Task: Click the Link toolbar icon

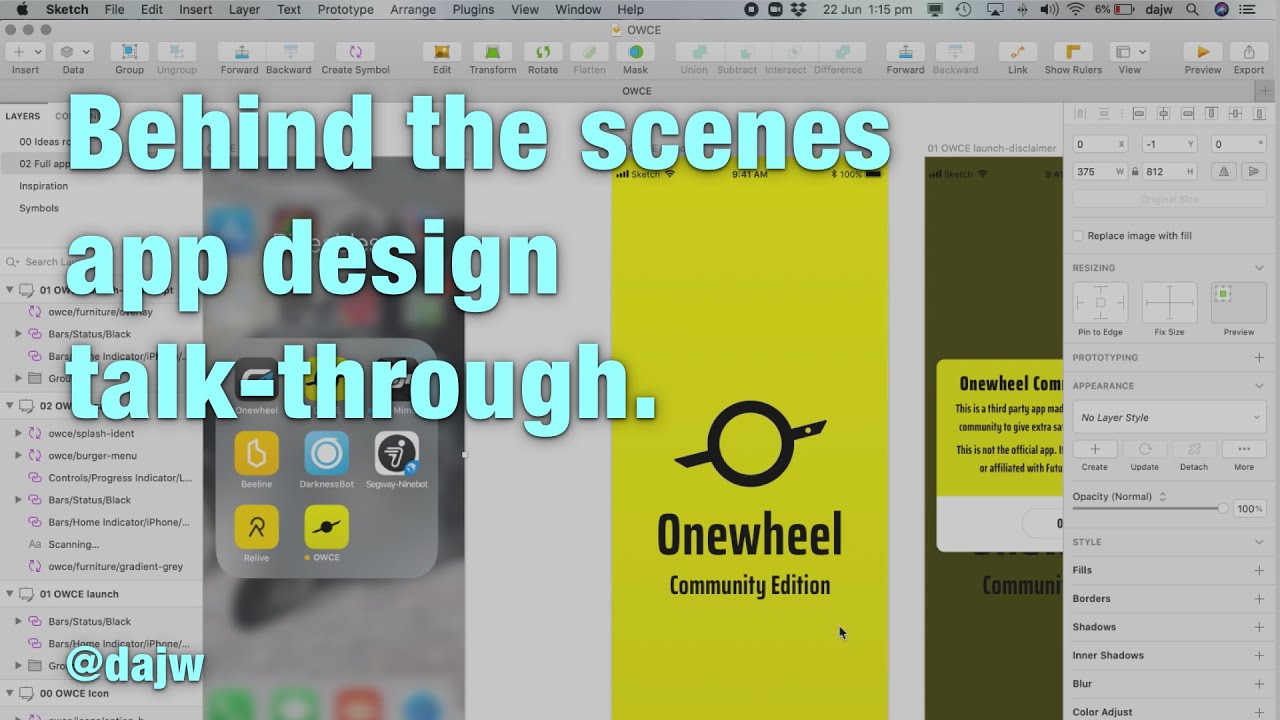Action: pyautogui.click(x=1017, y=52)
